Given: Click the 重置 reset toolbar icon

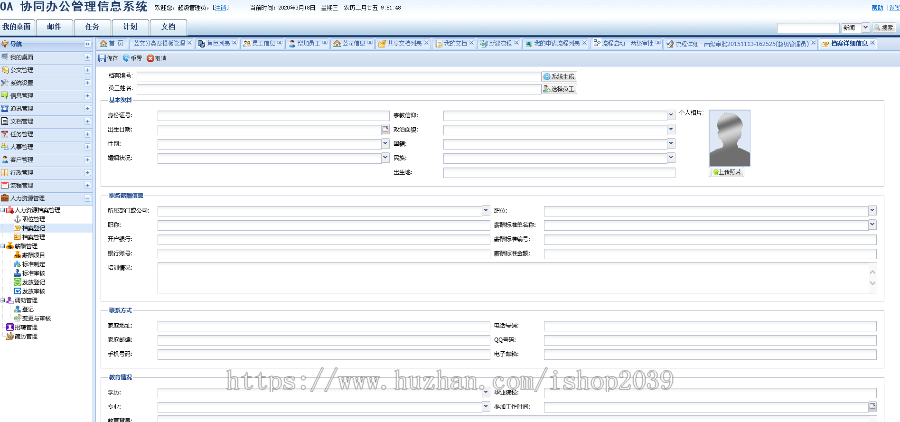Looking at the screenshot, I should 126,59.
